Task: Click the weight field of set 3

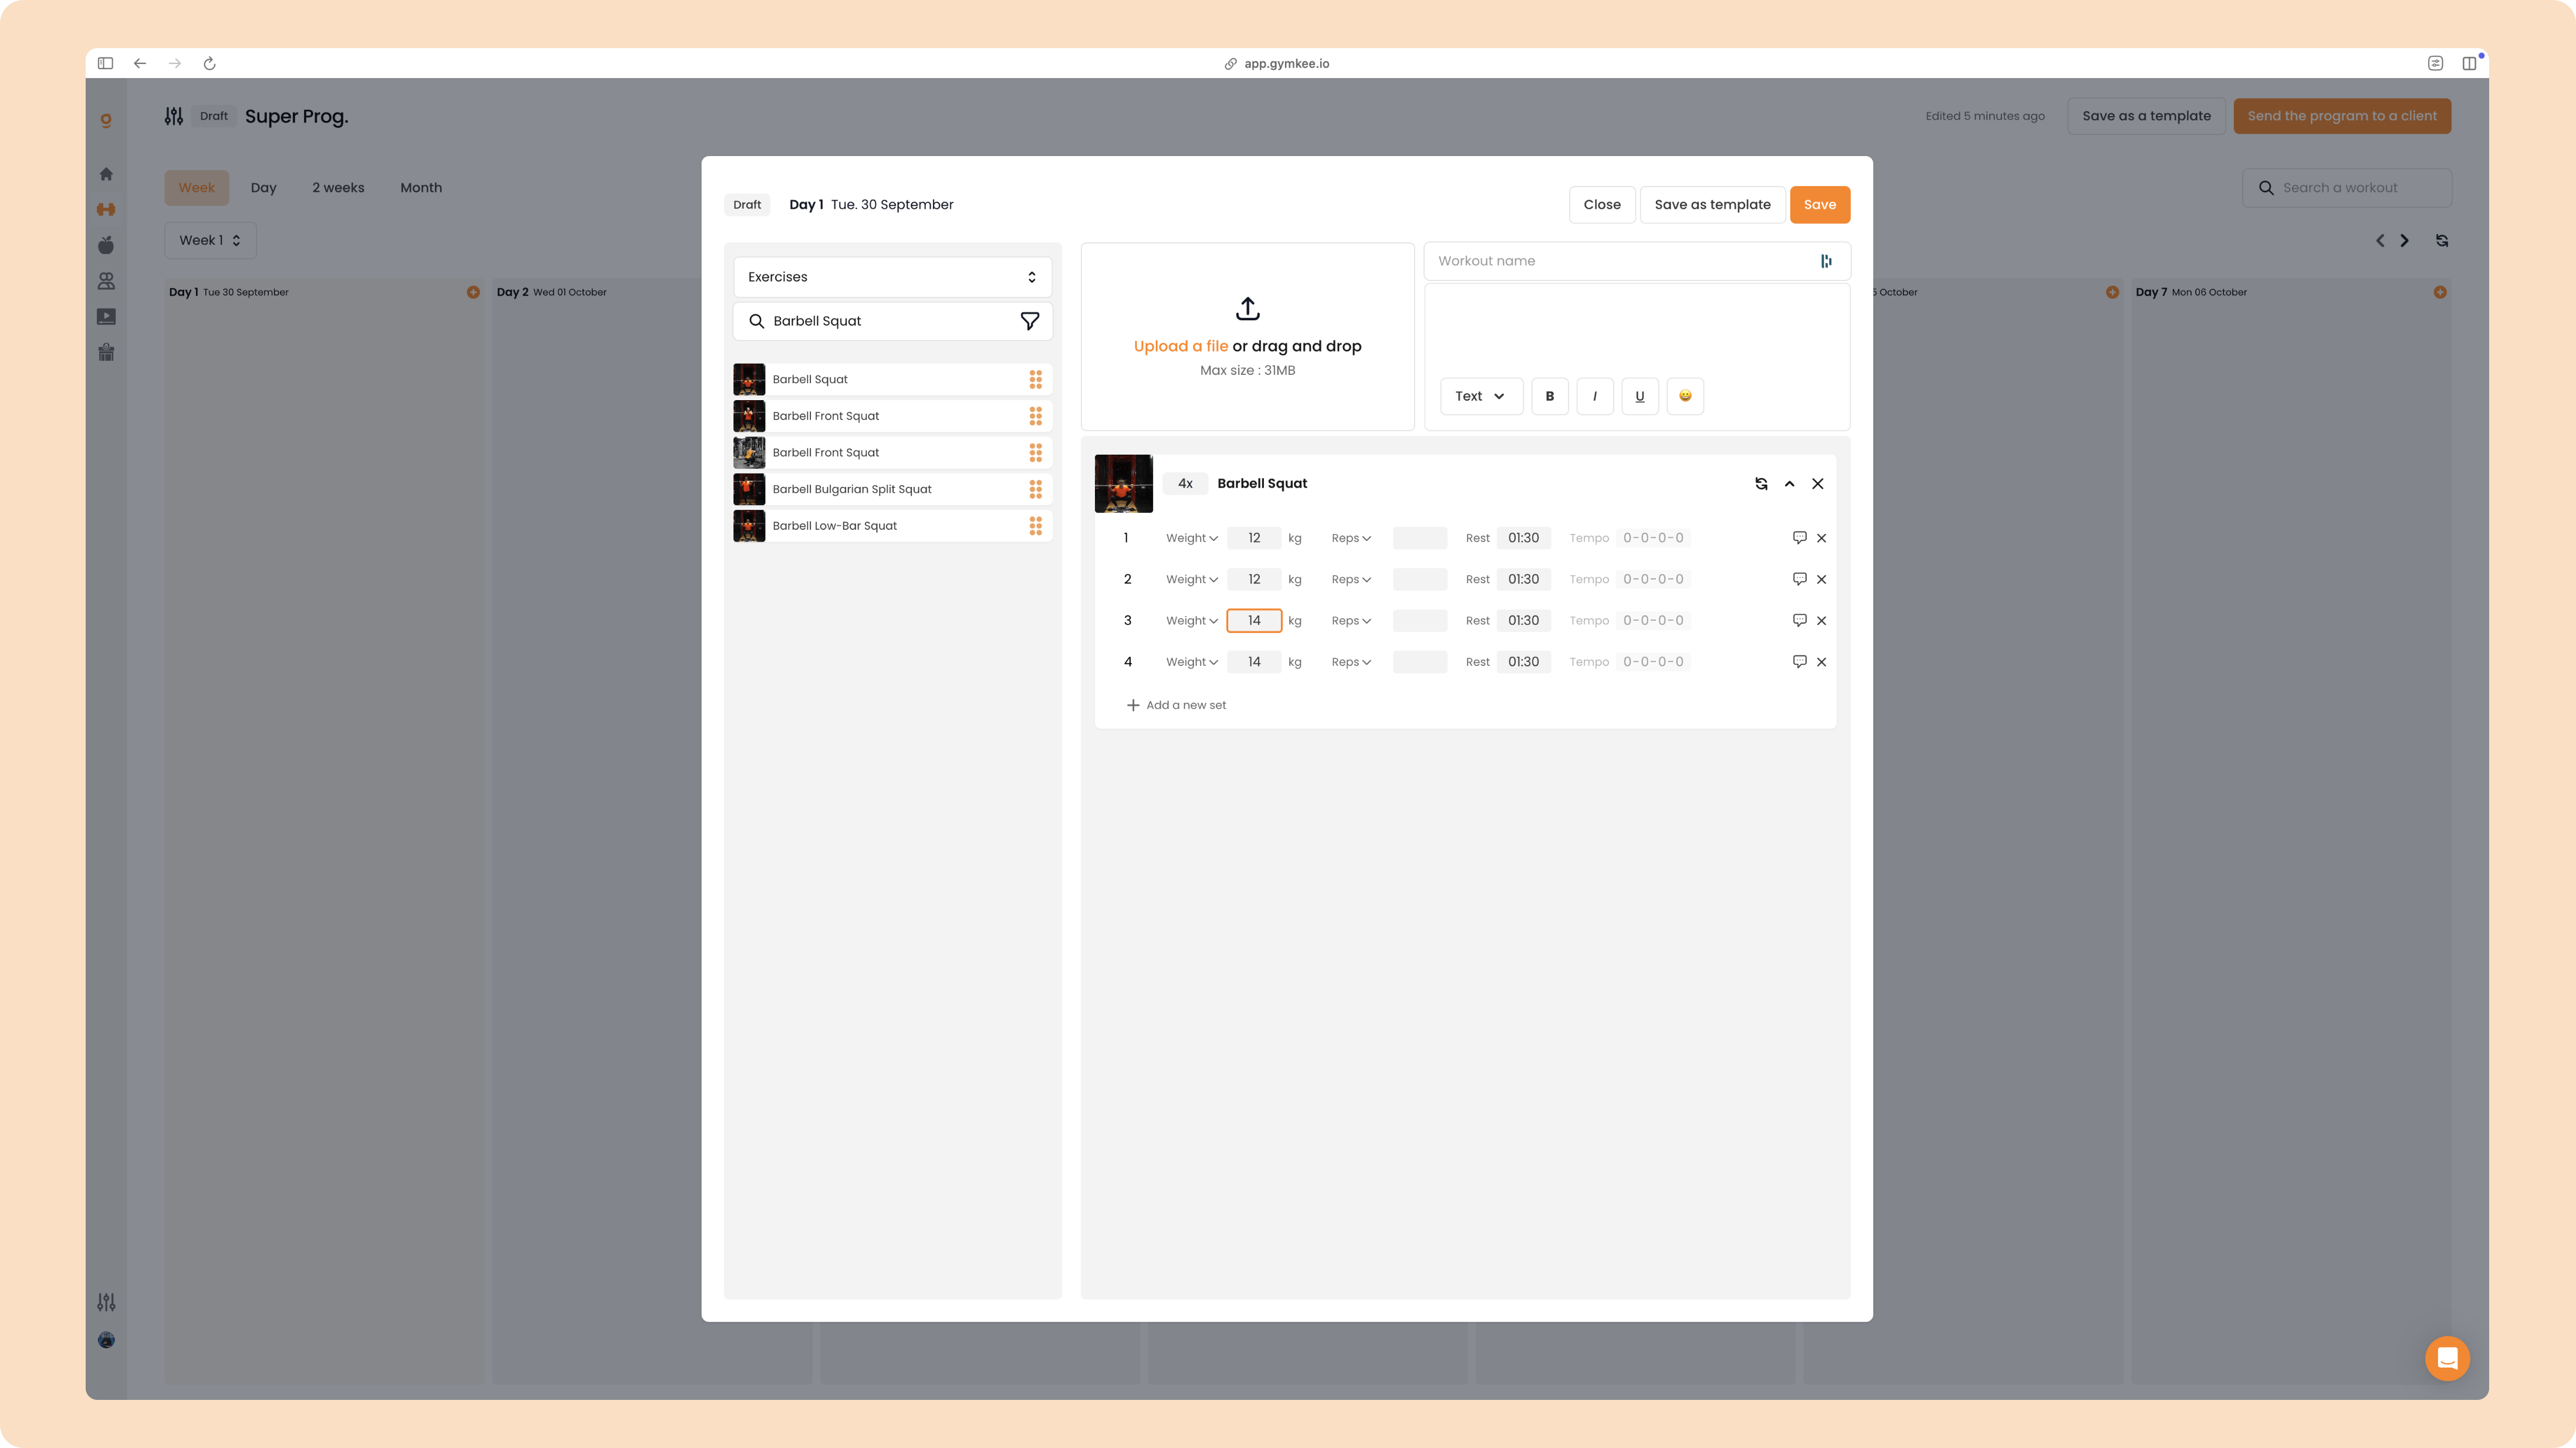Action: point(1254,621)
